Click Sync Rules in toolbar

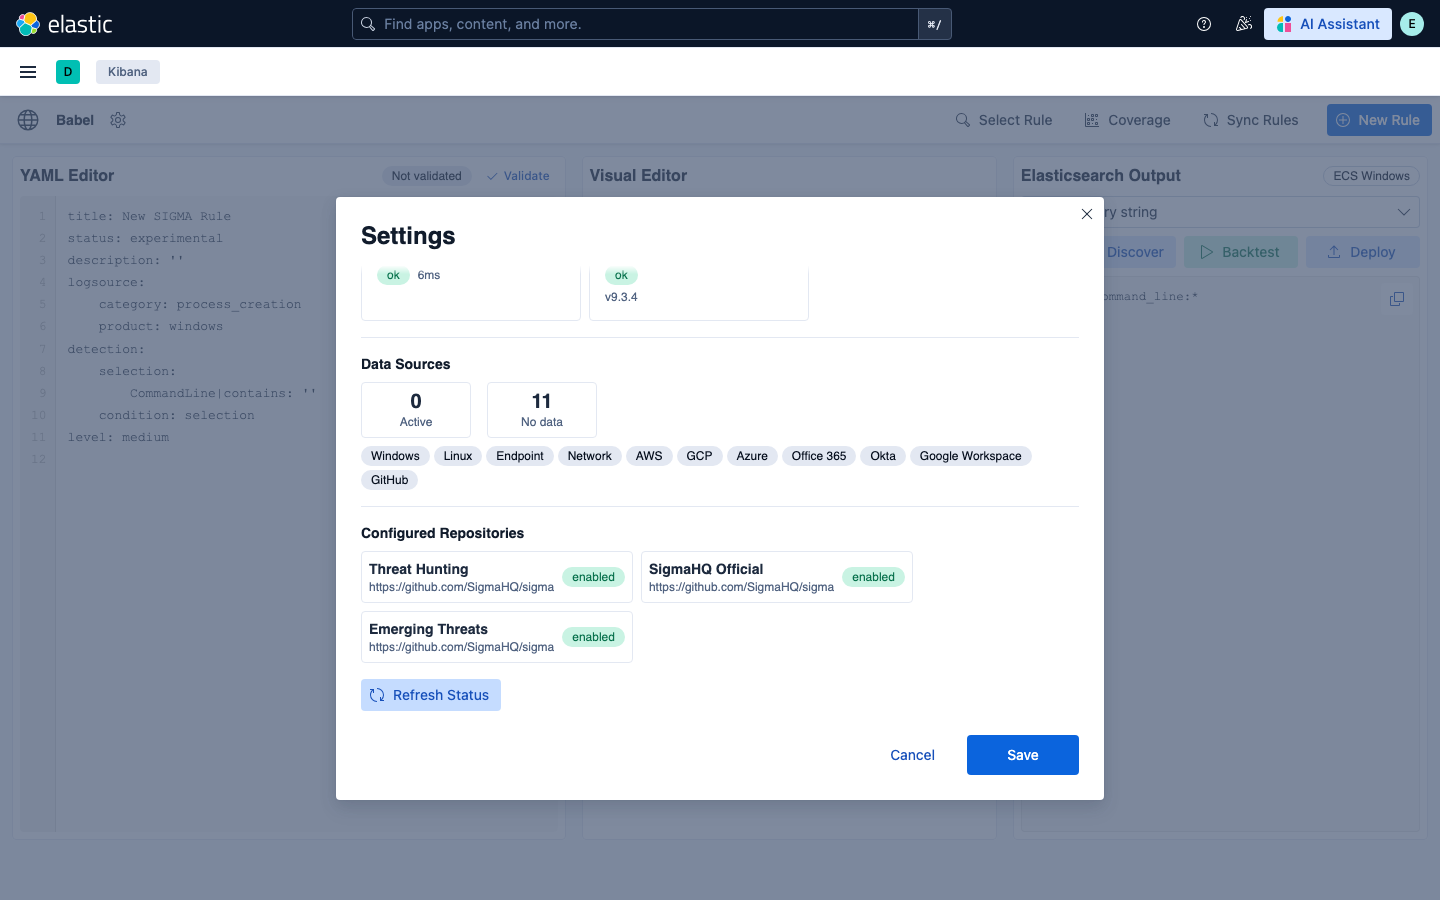tap(1251, 120)
